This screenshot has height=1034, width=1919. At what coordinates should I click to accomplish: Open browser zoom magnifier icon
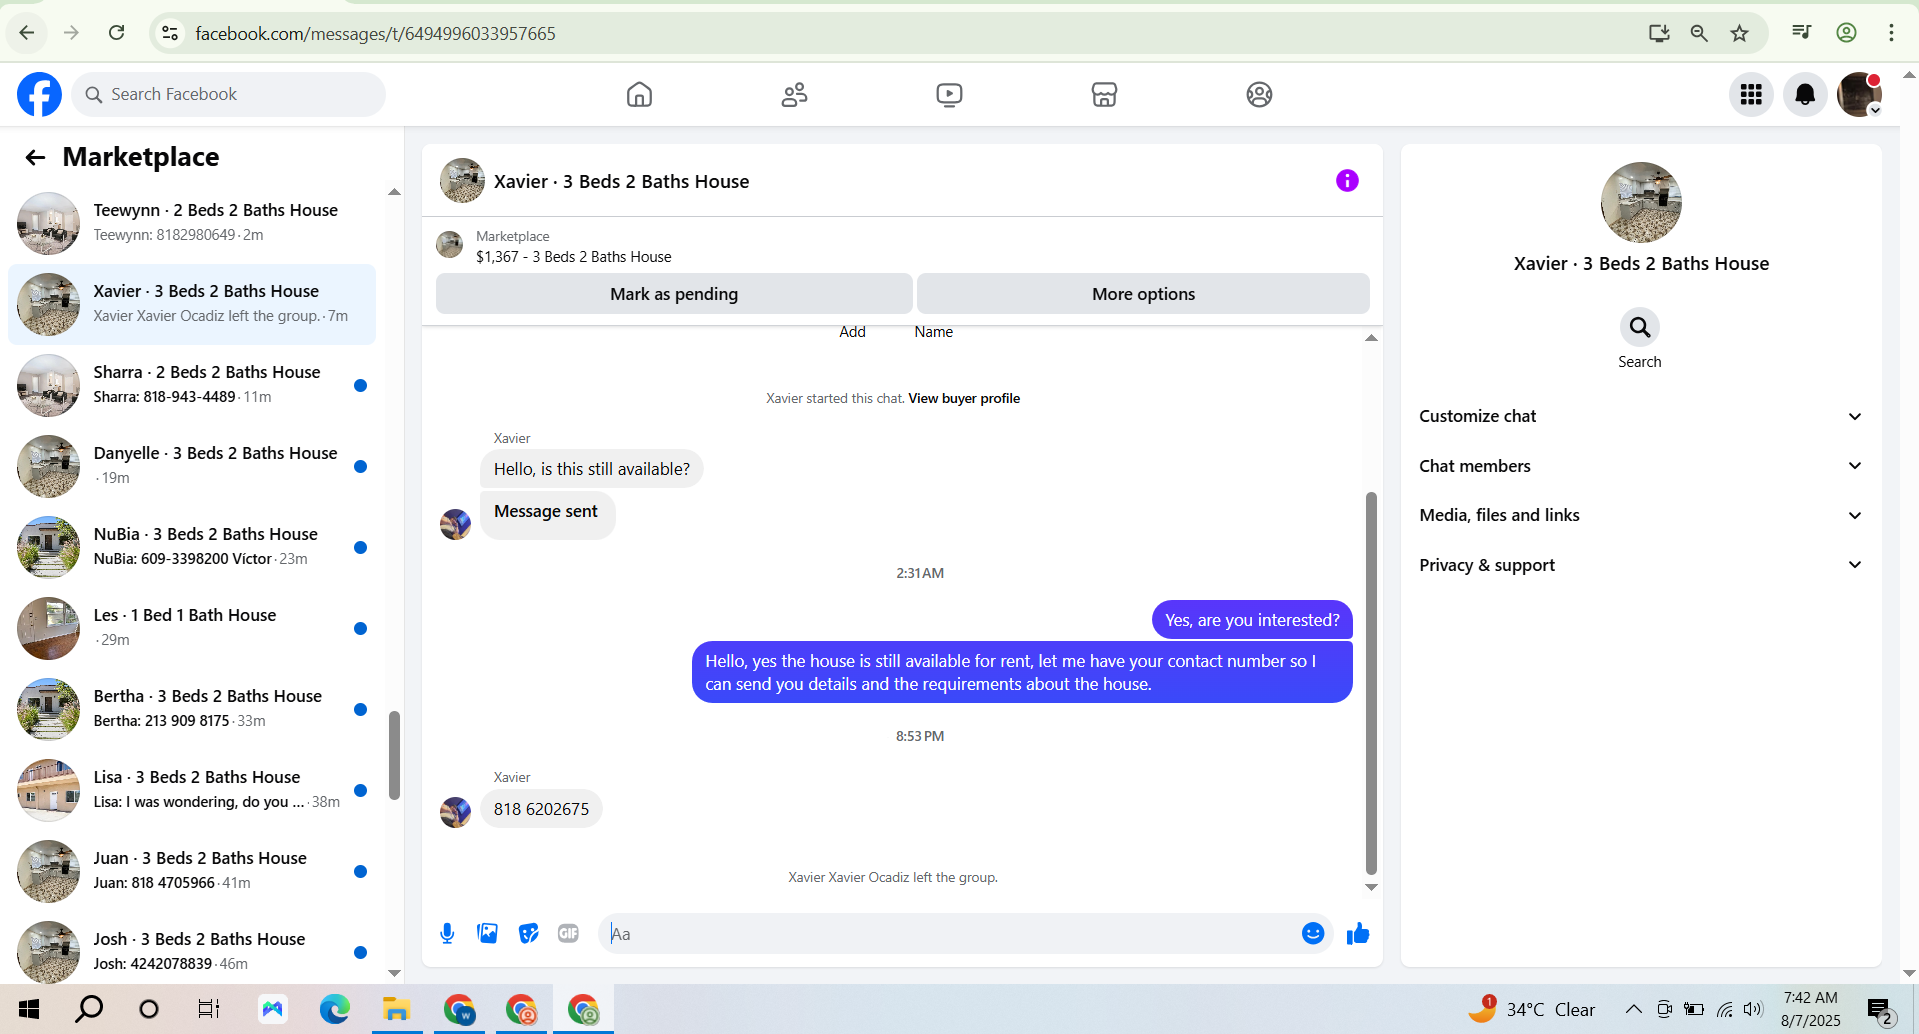[x=1699, y=33]
